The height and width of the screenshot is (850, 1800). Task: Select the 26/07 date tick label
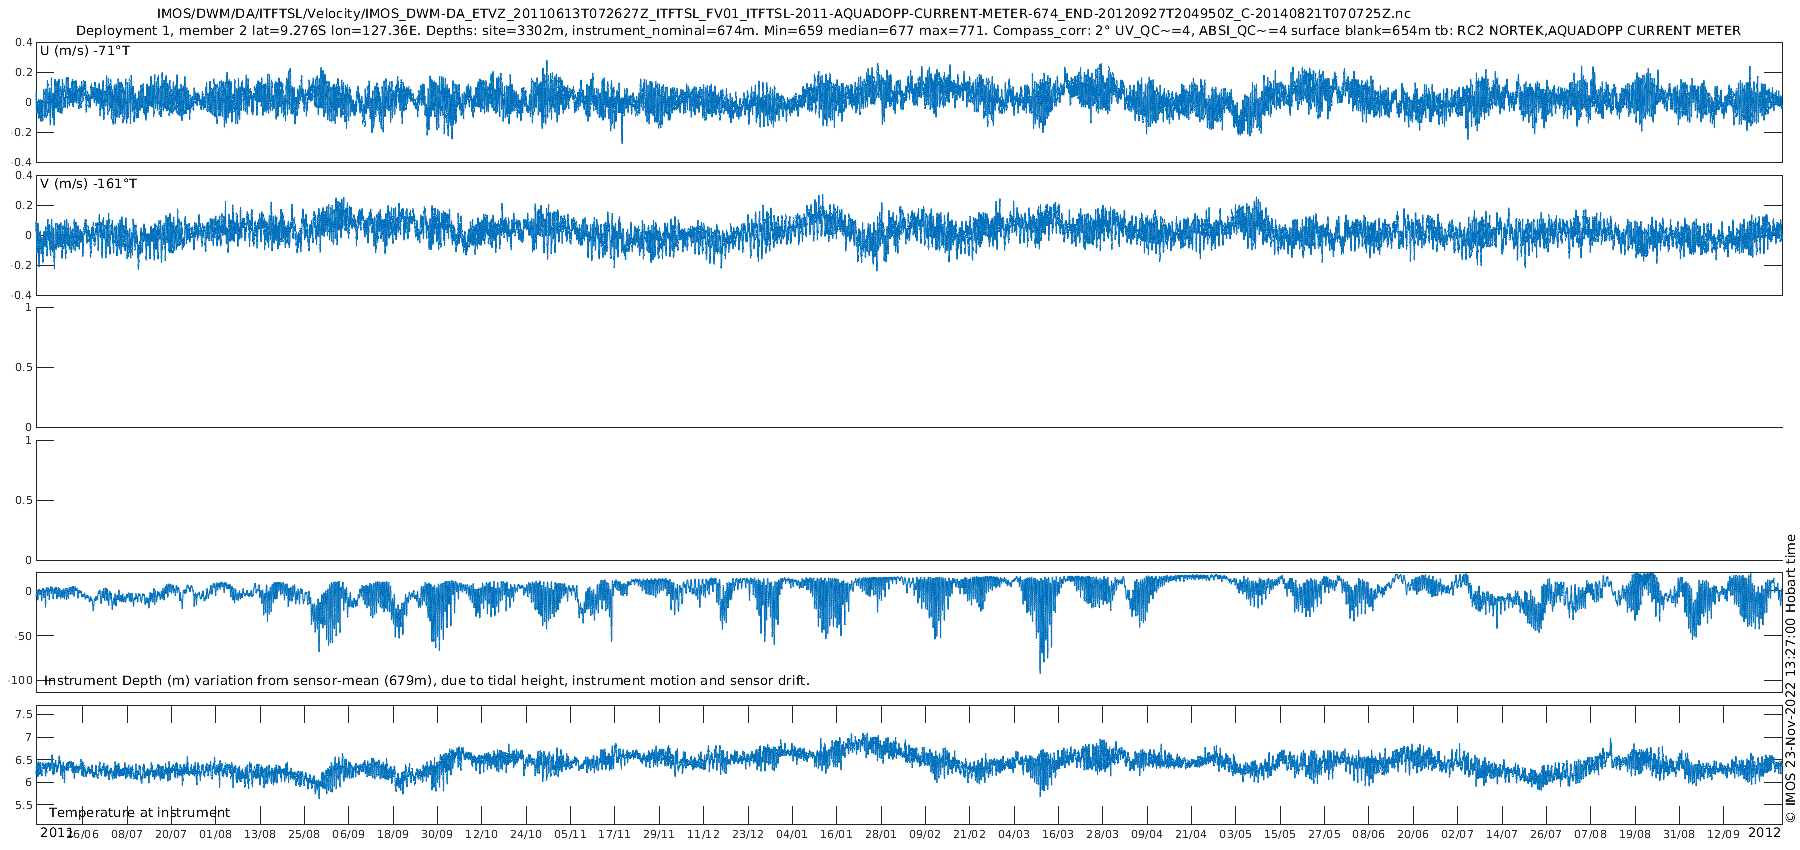point(1546,835)
